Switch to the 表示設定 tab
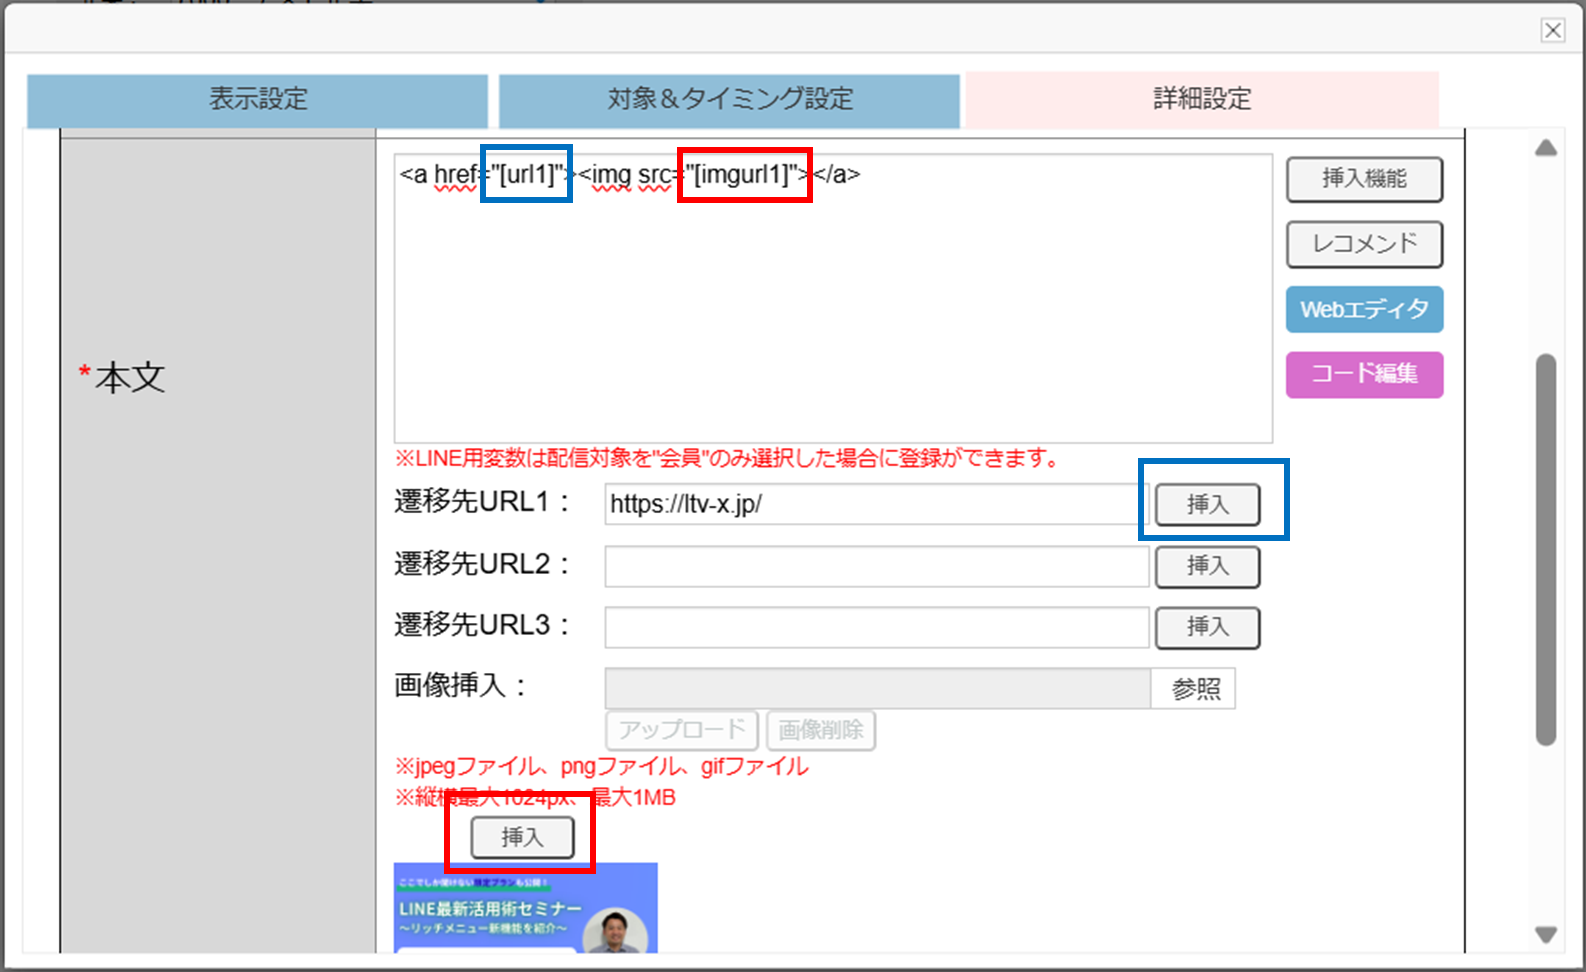Viewport: 1586px width, 972px height. (x=257, y=99)
